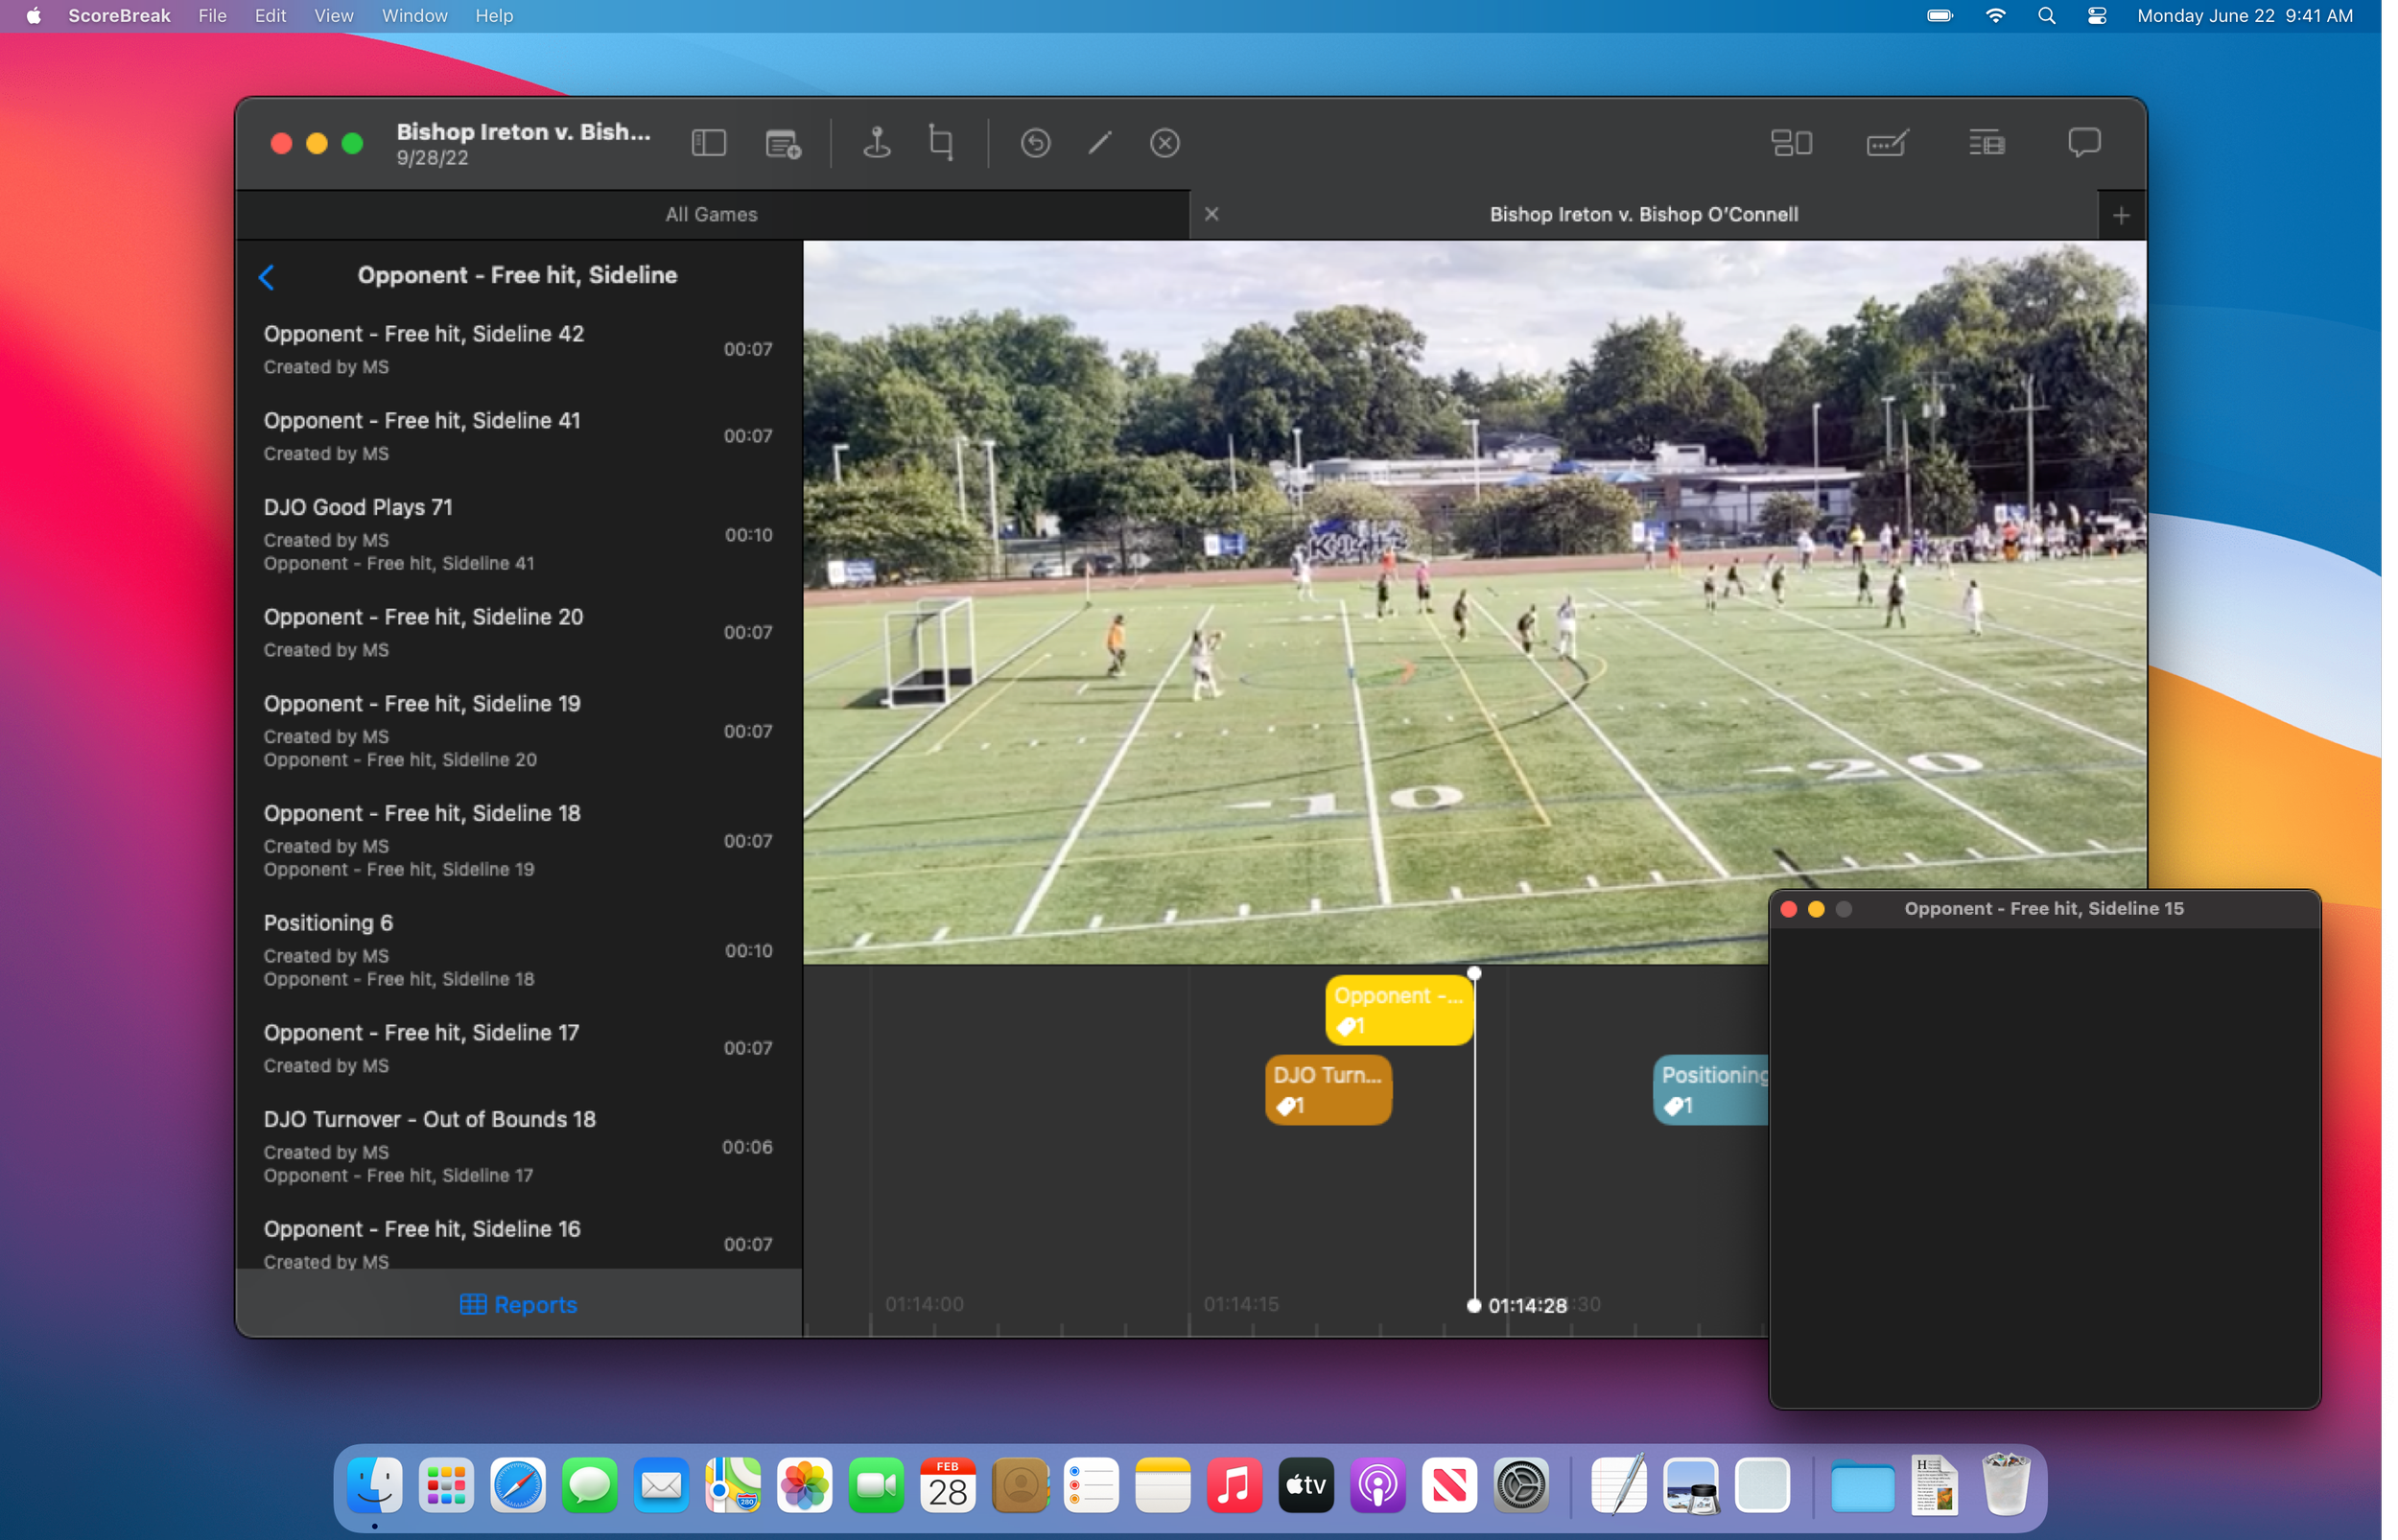Open the list detail panel icon

coord(1986,143)
